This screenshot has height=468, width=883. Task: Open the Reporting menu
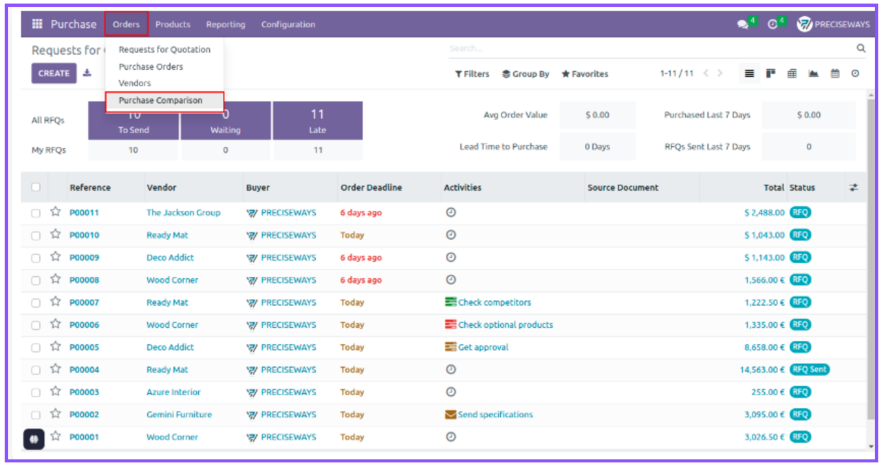point(225,24)
